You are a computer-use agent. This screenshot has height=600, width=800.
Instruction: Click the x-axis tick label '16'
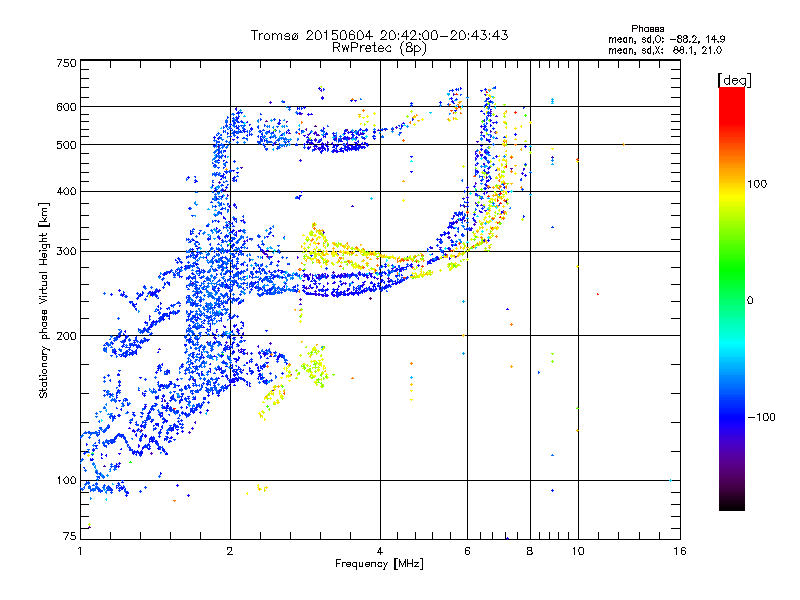tap(680, 551)
